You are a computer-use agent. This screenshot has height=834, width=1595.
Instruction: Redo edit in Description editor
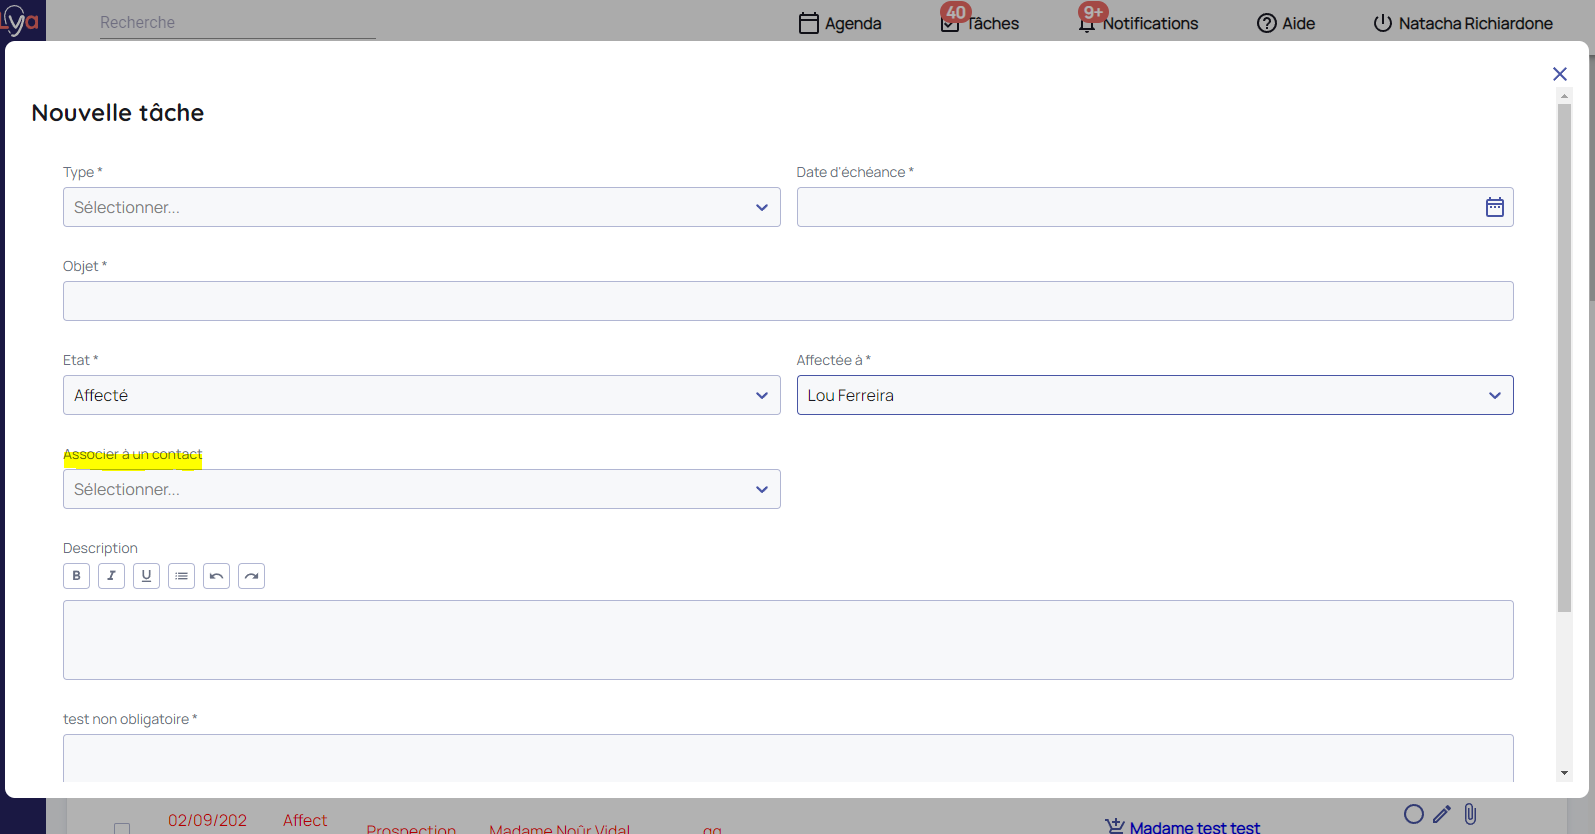click(251, 576)
